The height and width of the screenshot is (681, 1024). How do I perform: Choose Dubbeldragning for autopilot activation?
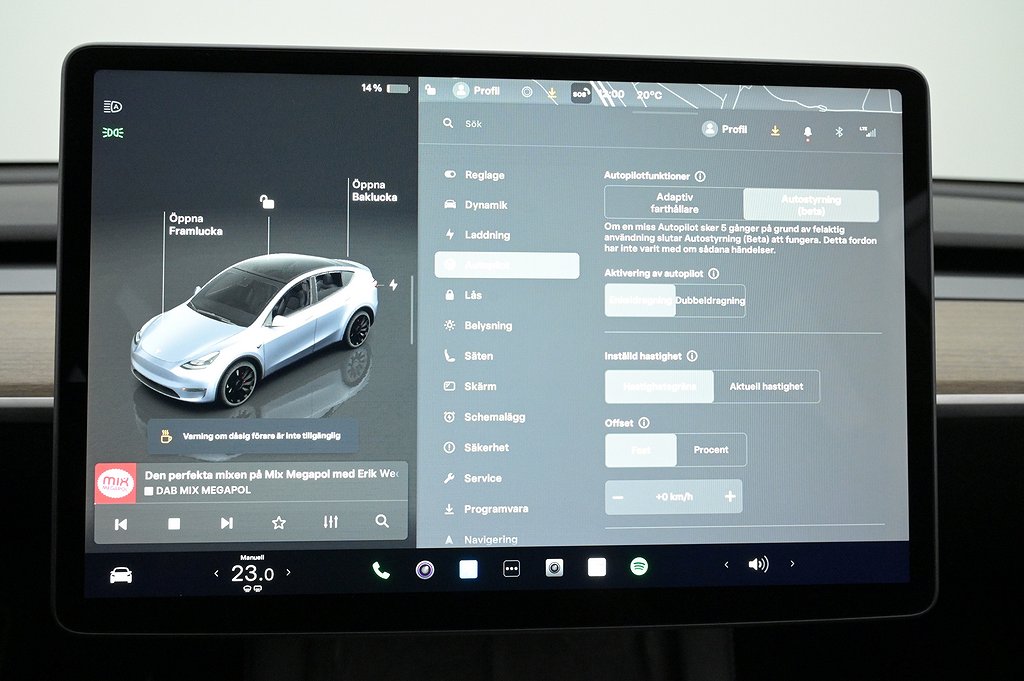[x=710, y=301]
